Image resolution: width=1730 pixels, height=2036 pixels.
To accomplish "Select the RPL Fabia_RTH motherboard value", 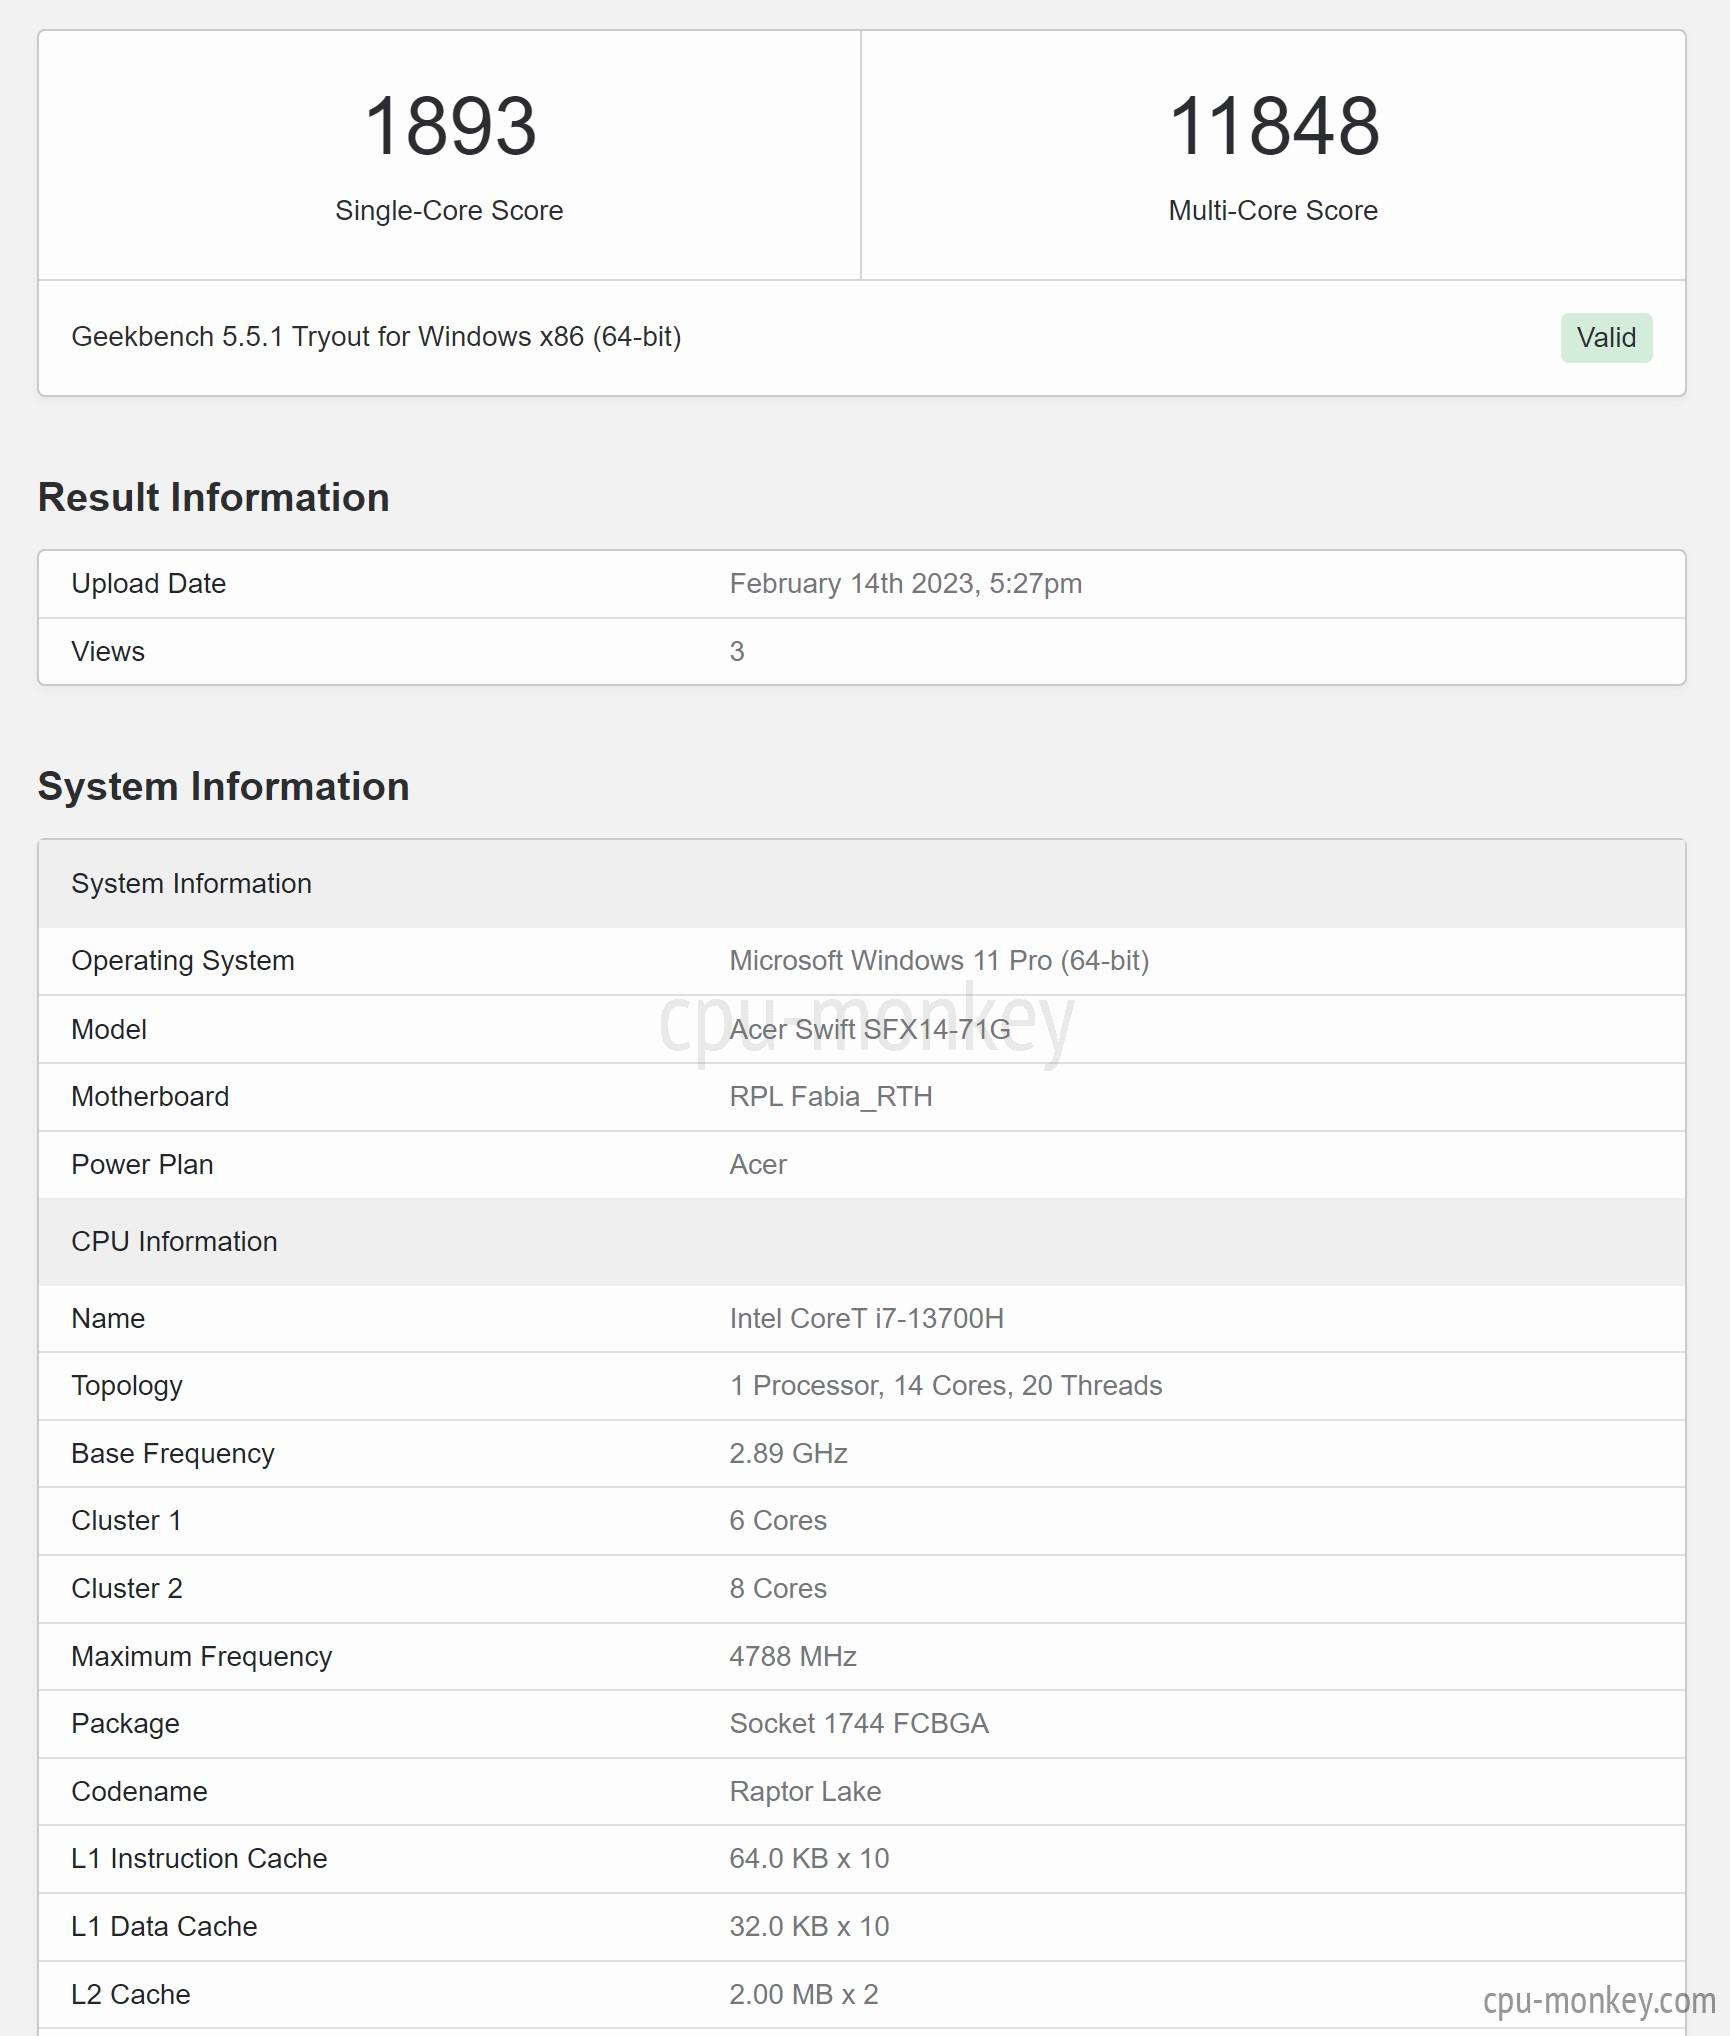I will click(x=831, y=1097).
